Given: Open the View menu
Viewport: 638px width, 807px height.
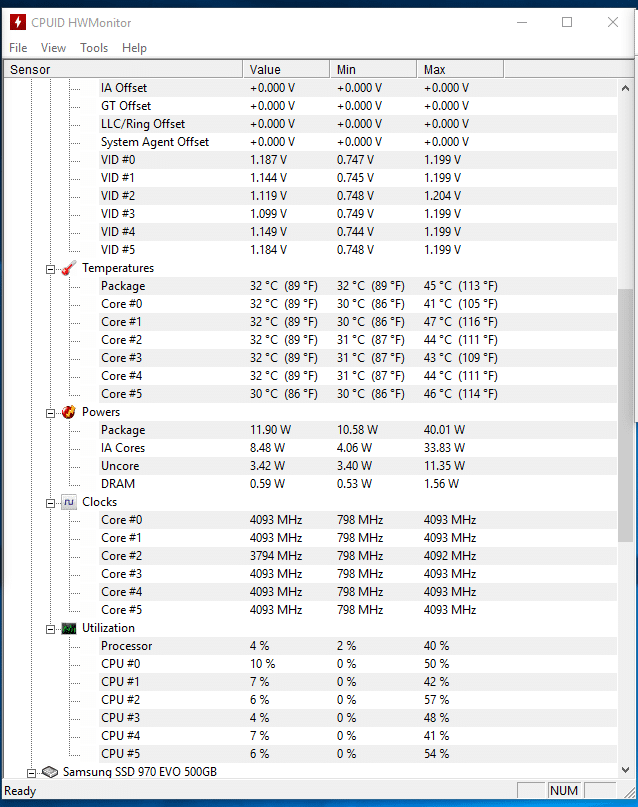Looking at the screenshot, I should point(53,47).
